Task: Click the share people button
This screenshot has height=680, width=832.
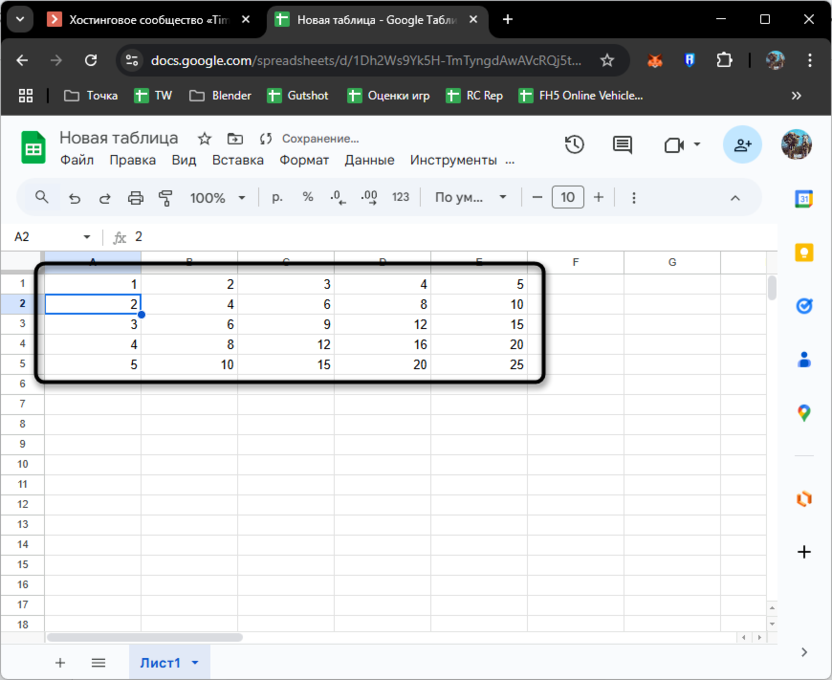Action: click(742, 144)
